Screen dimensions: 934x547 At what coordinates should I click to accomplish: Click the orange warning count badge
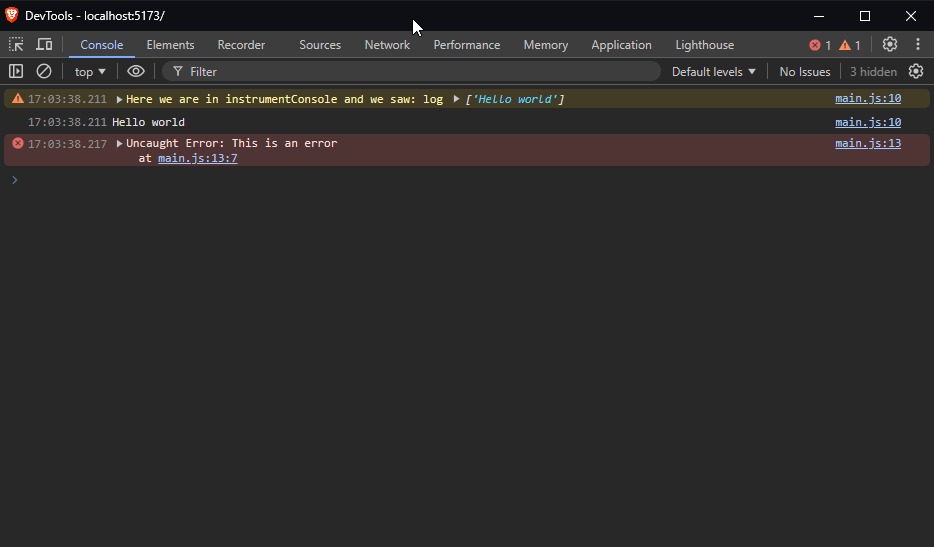click(x=849, y=45)
